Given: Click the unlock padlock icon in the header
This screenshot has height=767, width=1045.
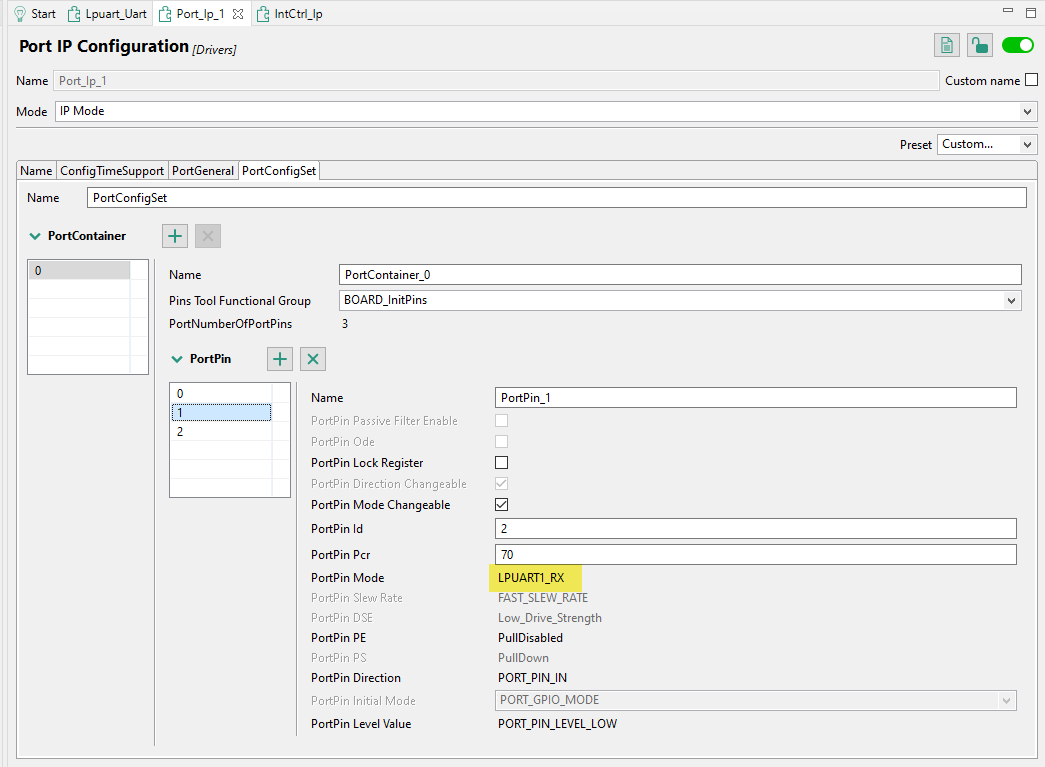Looking at the screenshot, I should 980,45.
